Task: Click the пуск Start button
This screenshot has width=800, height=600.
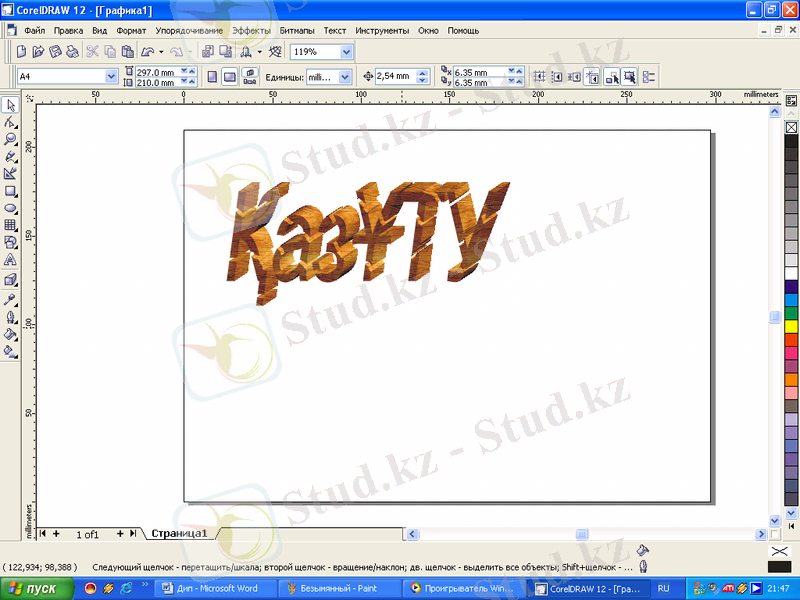Action: point(37,589)
